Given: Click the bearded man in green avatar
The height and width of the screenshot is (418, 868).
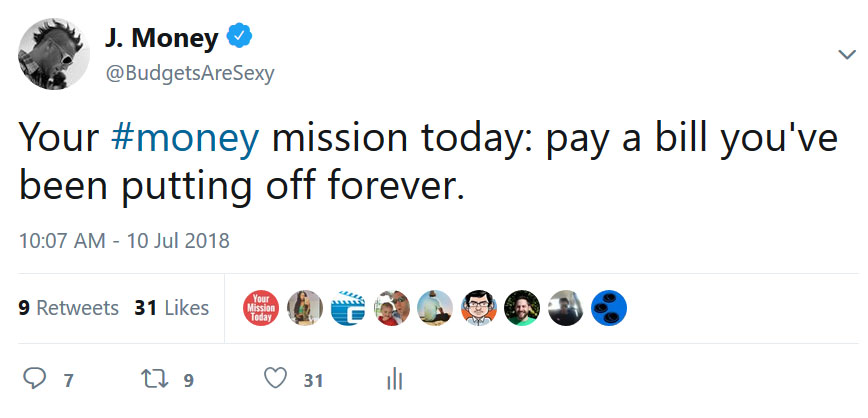Looking at the screenshot, I should coord(522,308).
